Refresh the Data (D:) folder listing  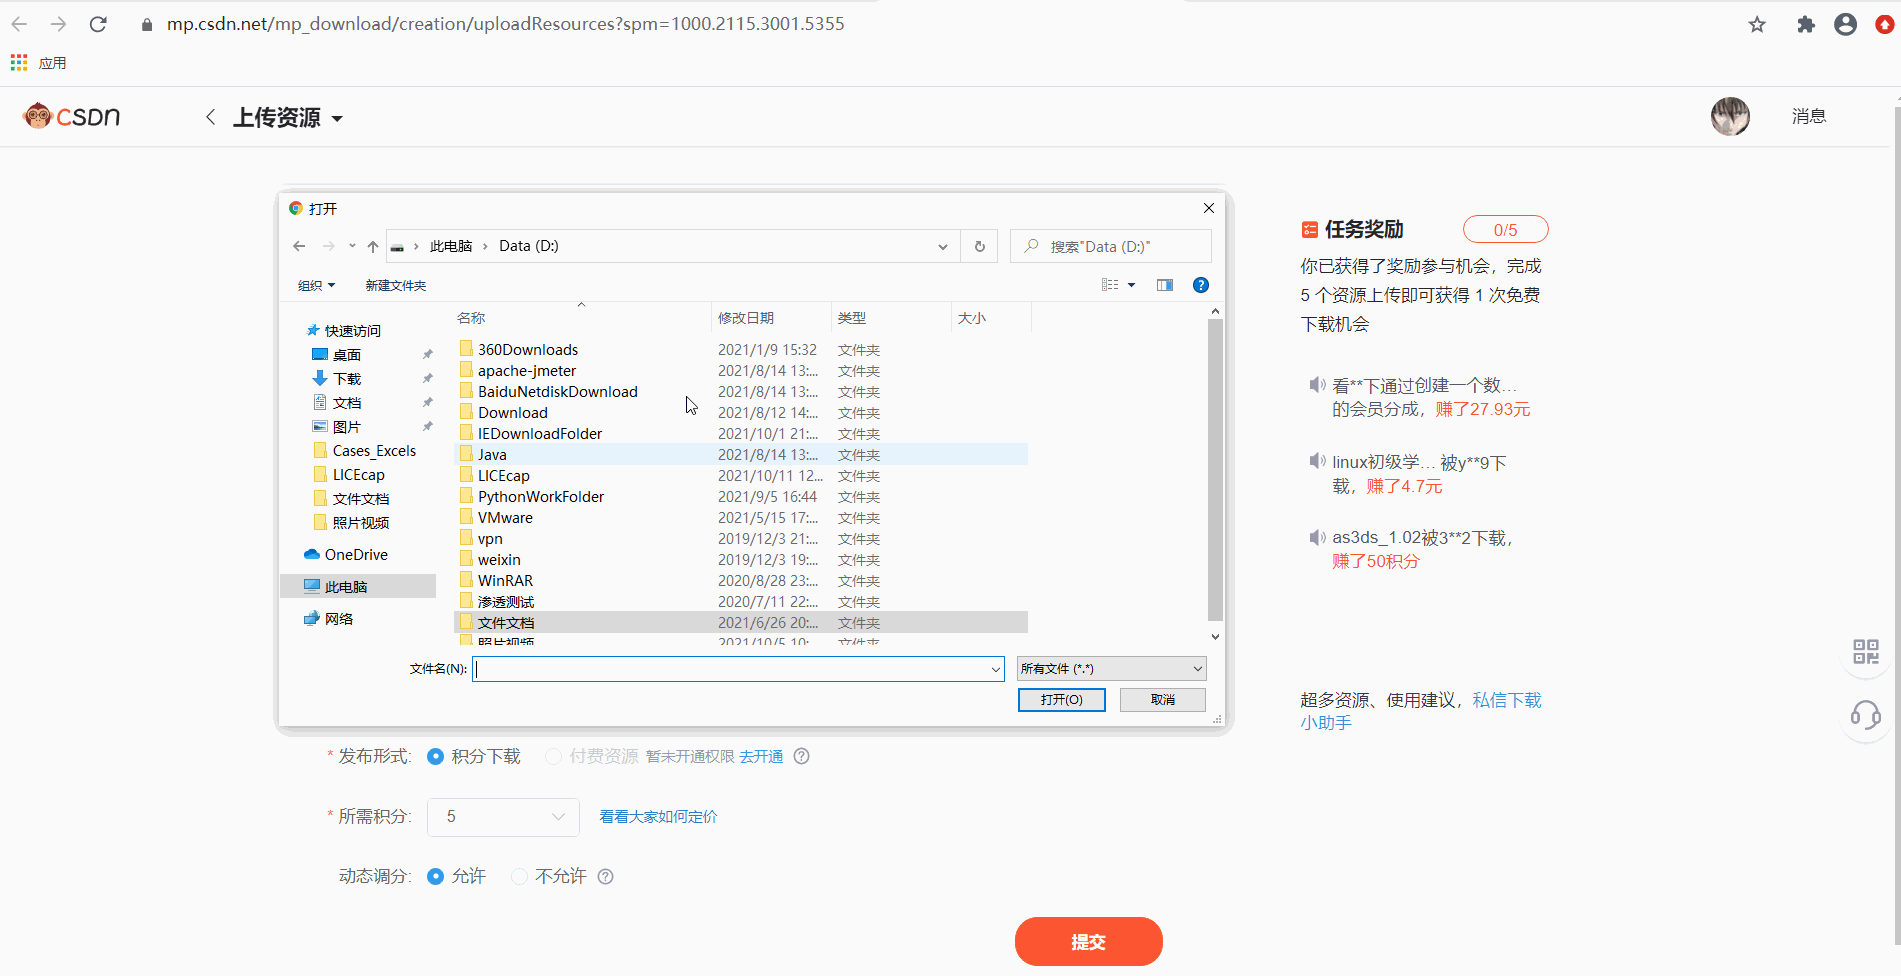click(980, 246)
